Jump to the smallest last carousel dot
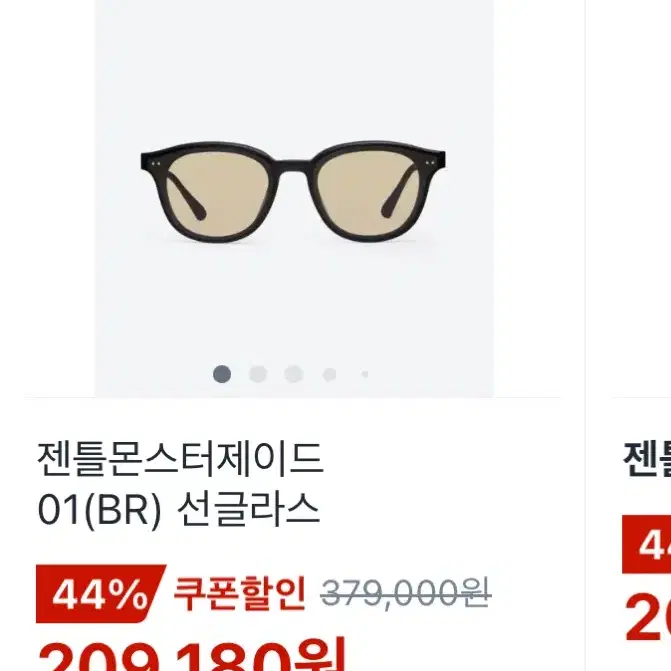This screenshot has height=671, width=671. tap(365, 374)
